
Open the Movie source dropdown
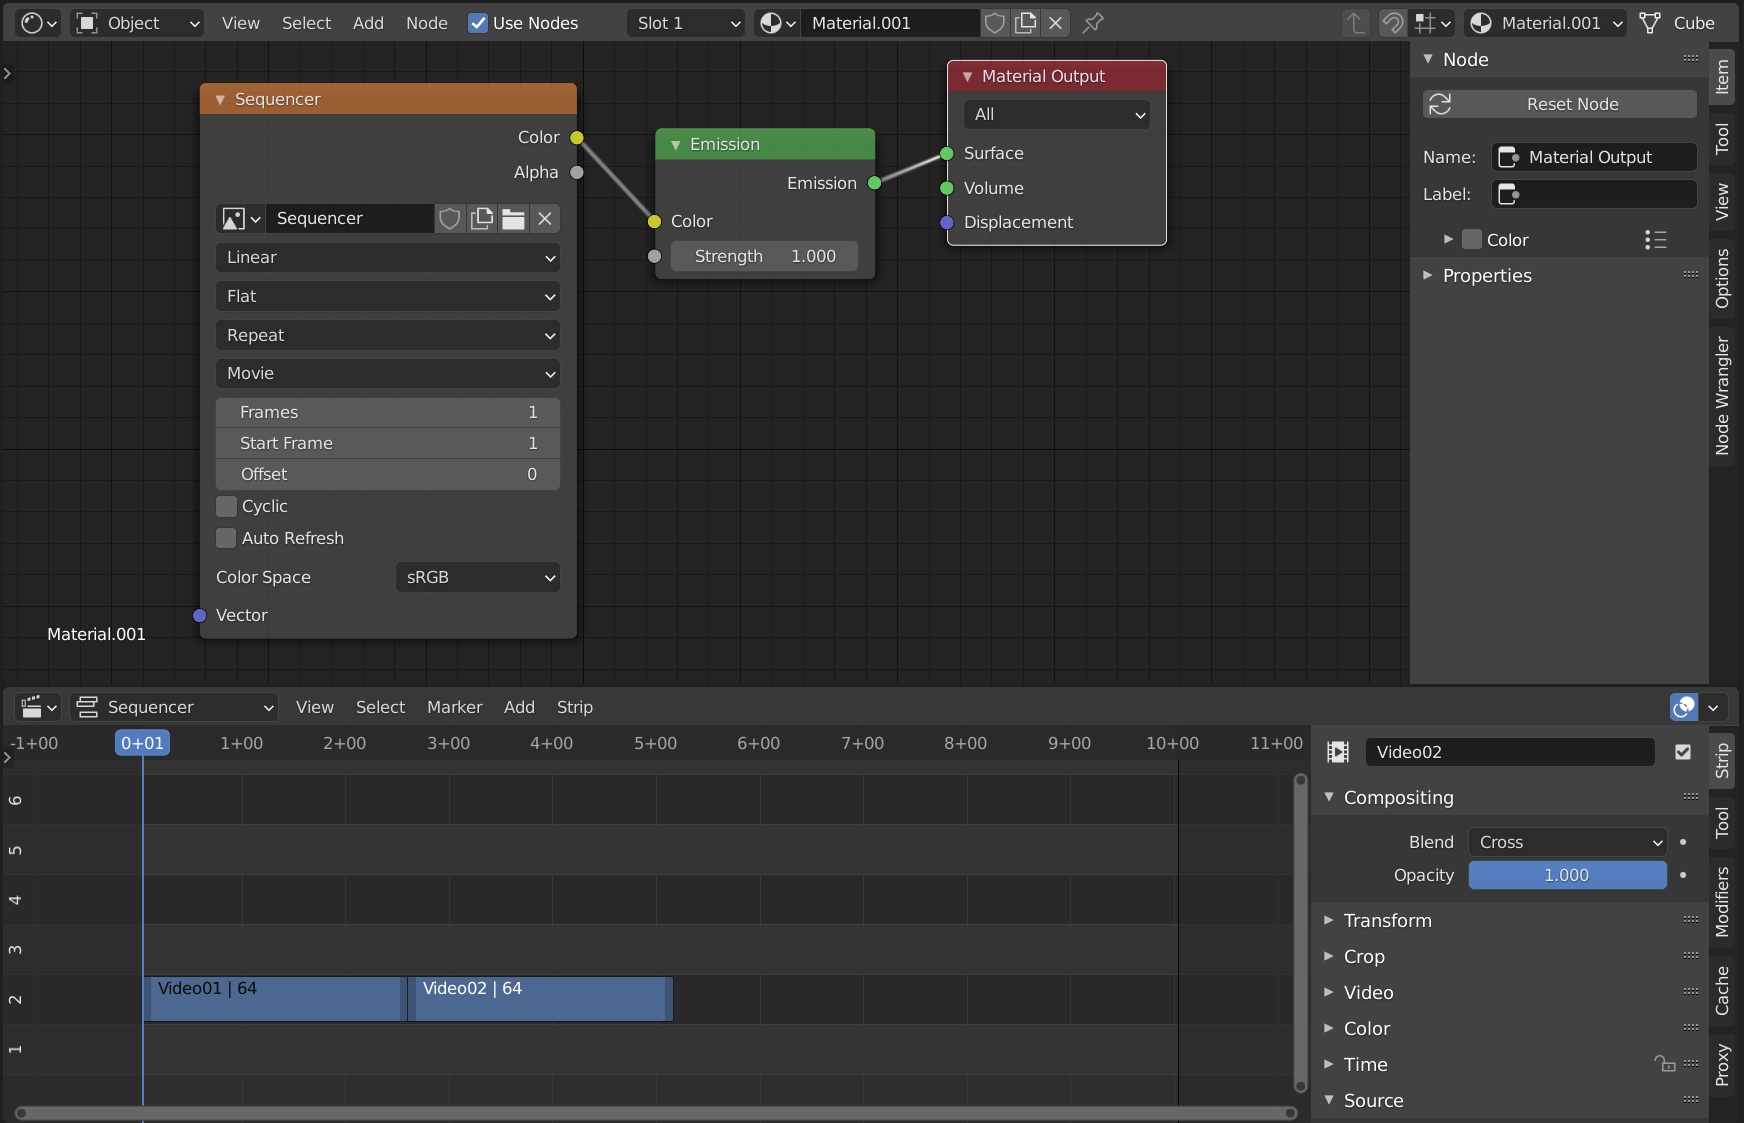click(388, 374)
